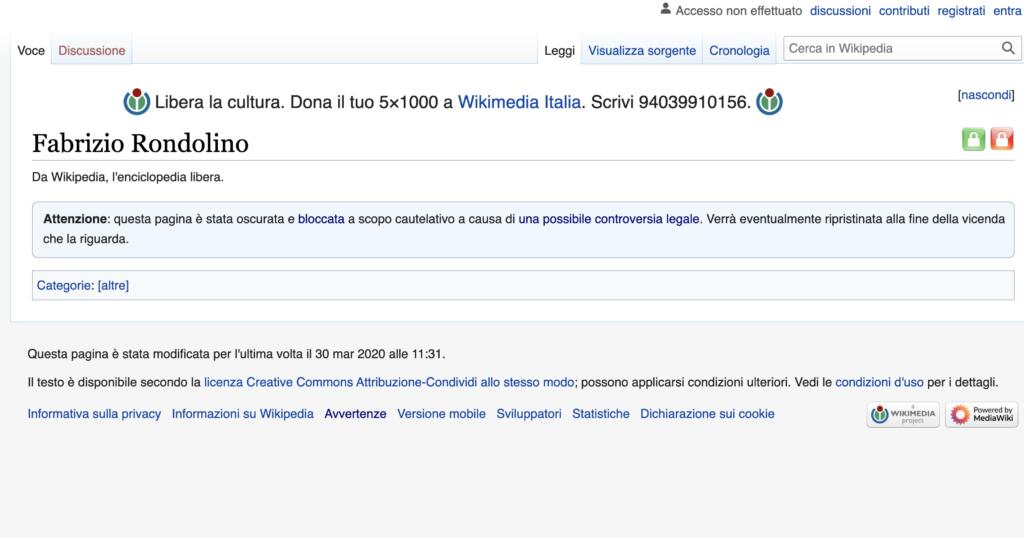The image size is (1024, 538).
Task: Open the Cronologia tab
Action: coord(739,50)
